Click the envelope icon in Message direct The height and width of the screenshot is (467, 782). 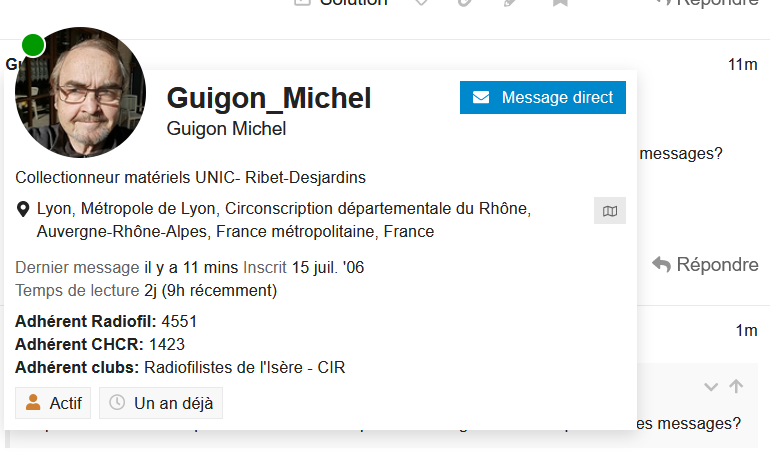coord(482,98)
